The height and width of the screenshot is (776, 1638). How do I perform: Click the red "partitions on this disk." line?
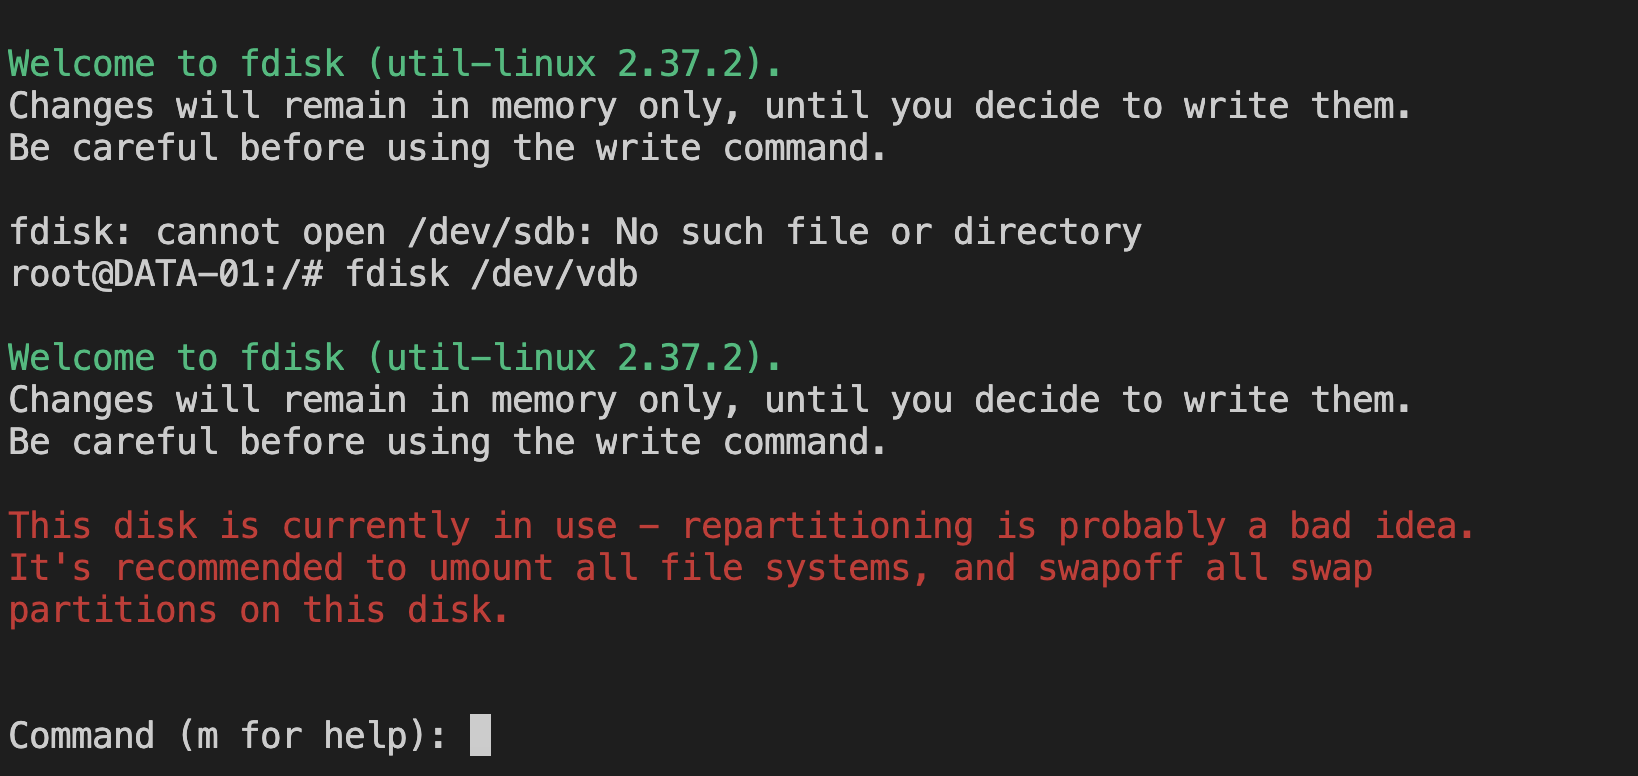pos(258,610)
